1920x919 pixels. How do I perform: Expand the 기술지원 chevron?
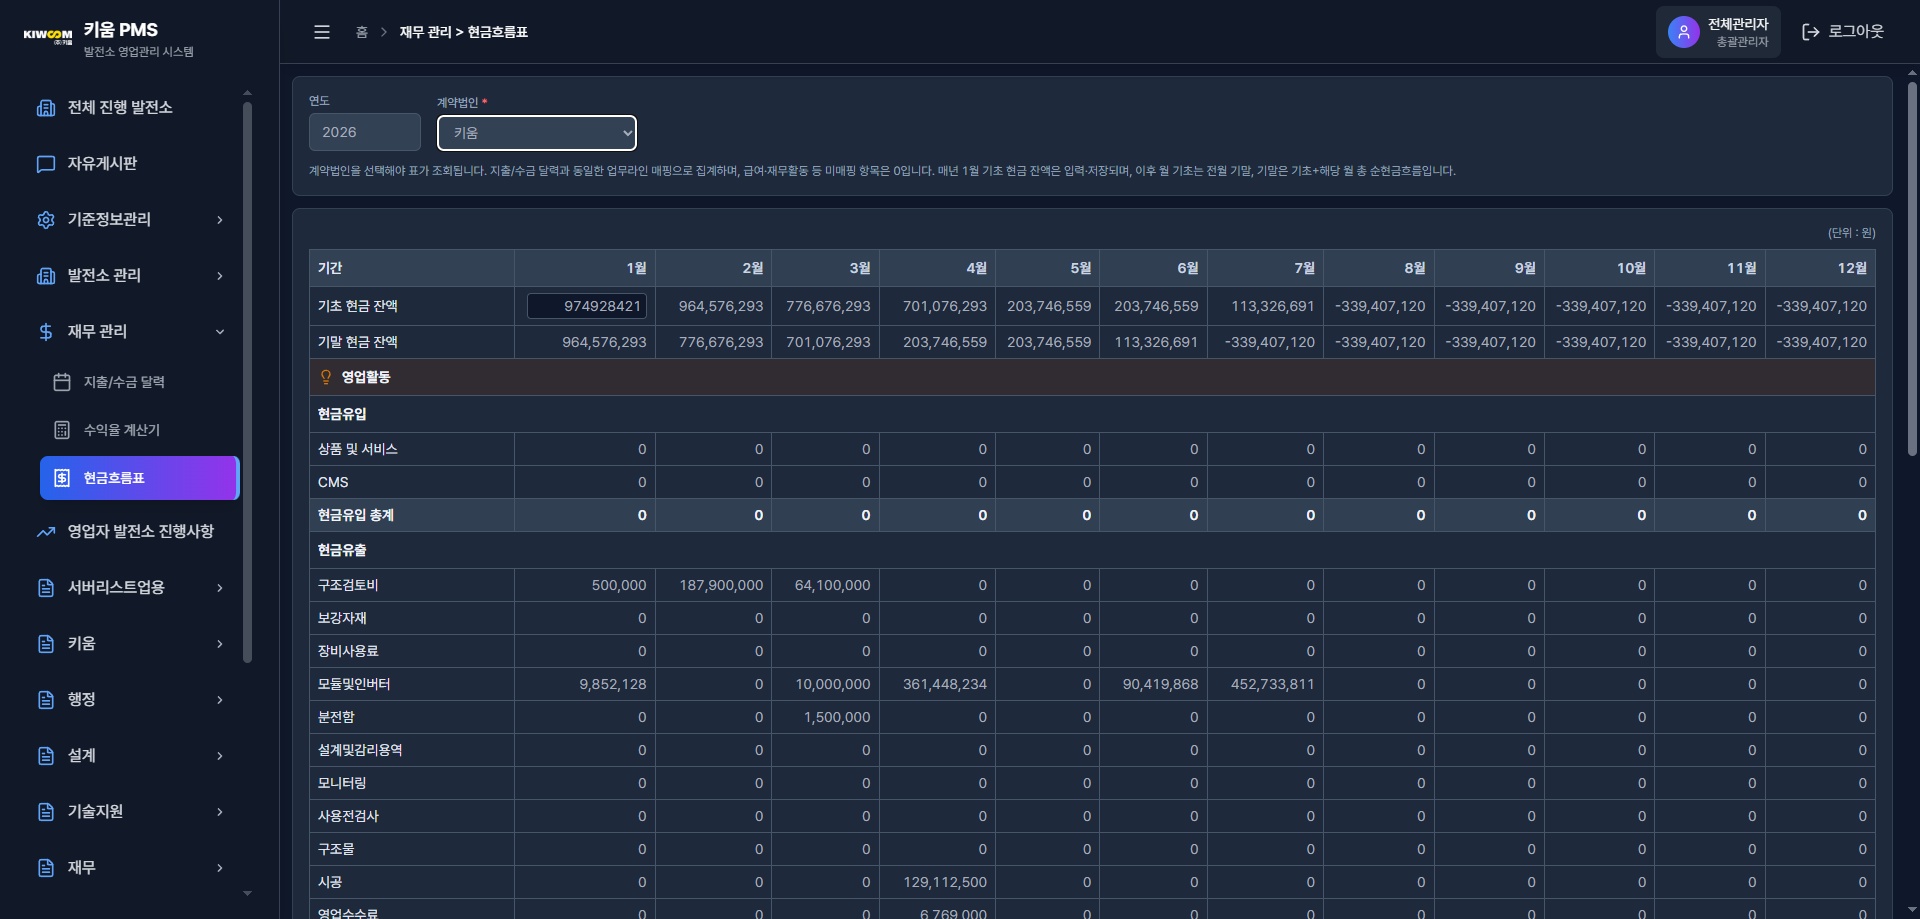click(220, 812)
